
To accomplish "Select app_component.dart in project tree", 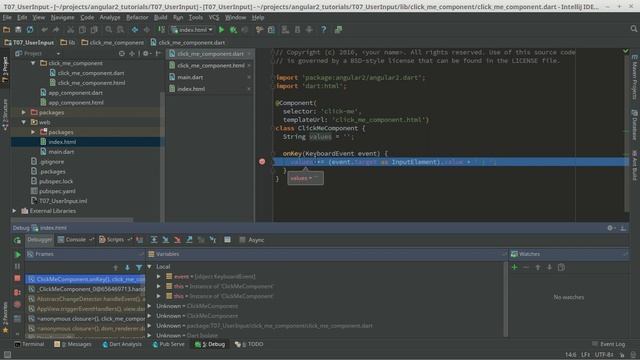I will 76,93.
